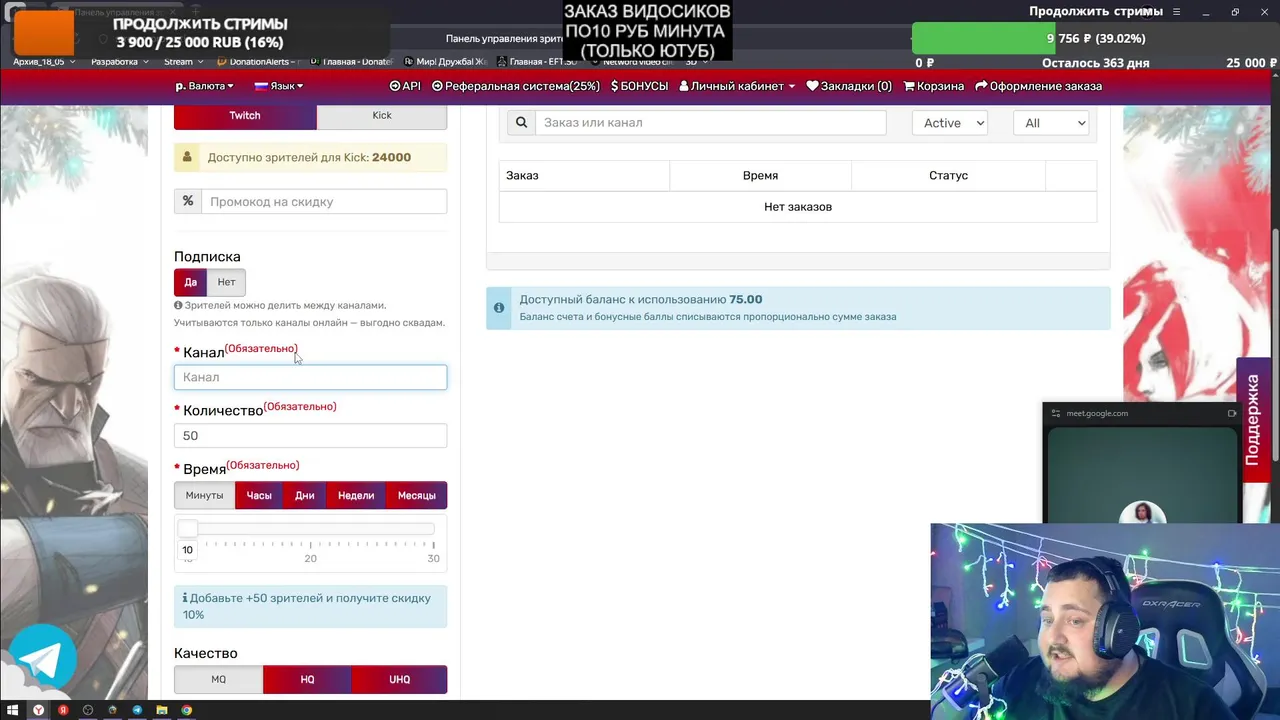Focus the Заказ или канал search field
Image resolution: width=1280 pixels, height=720 pixels.
(710, 123)
